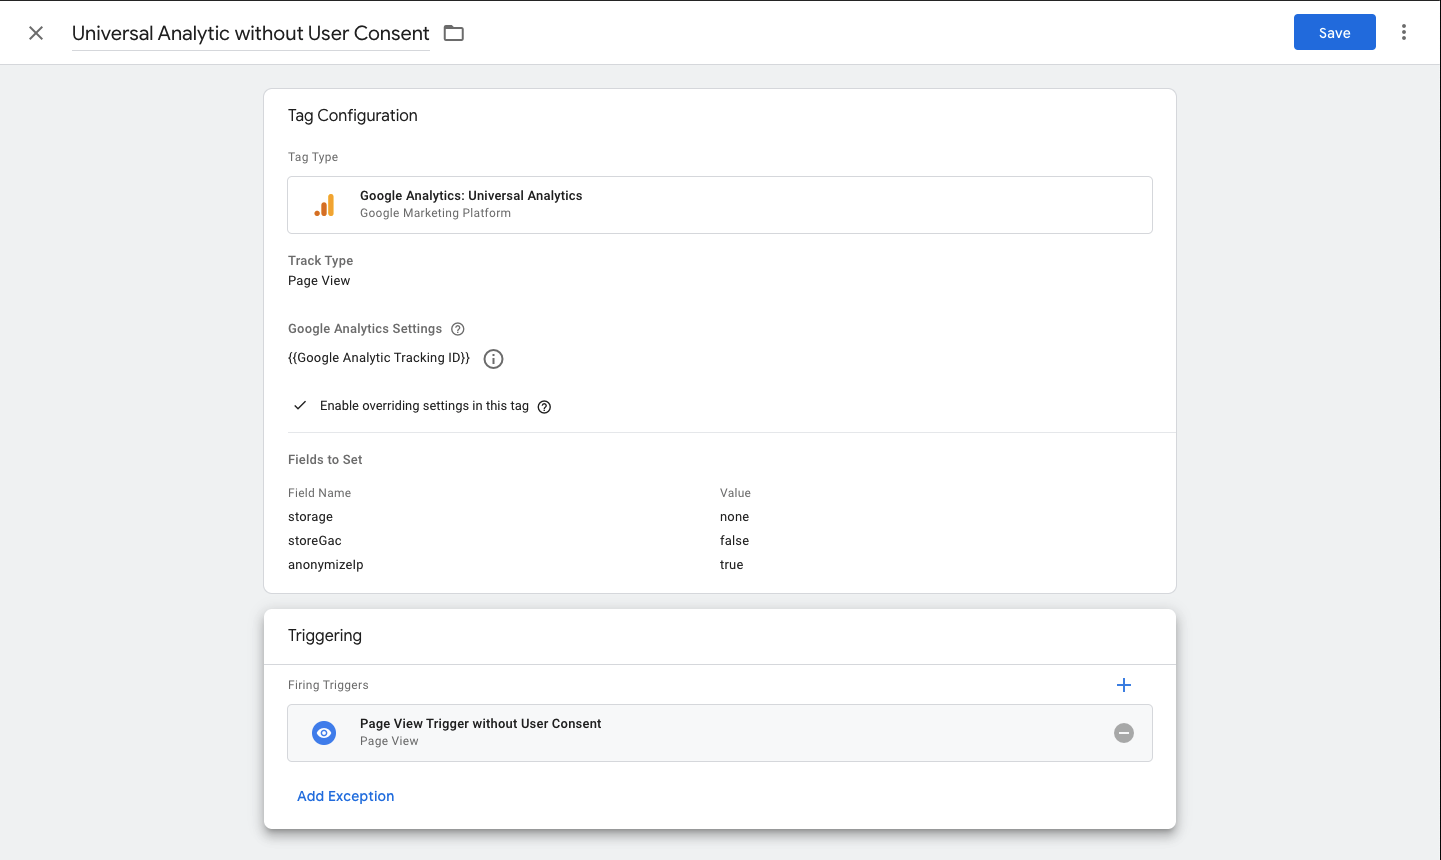1441x860 pixels.
Task: Click the storage field row
Action: click(720, 517)
